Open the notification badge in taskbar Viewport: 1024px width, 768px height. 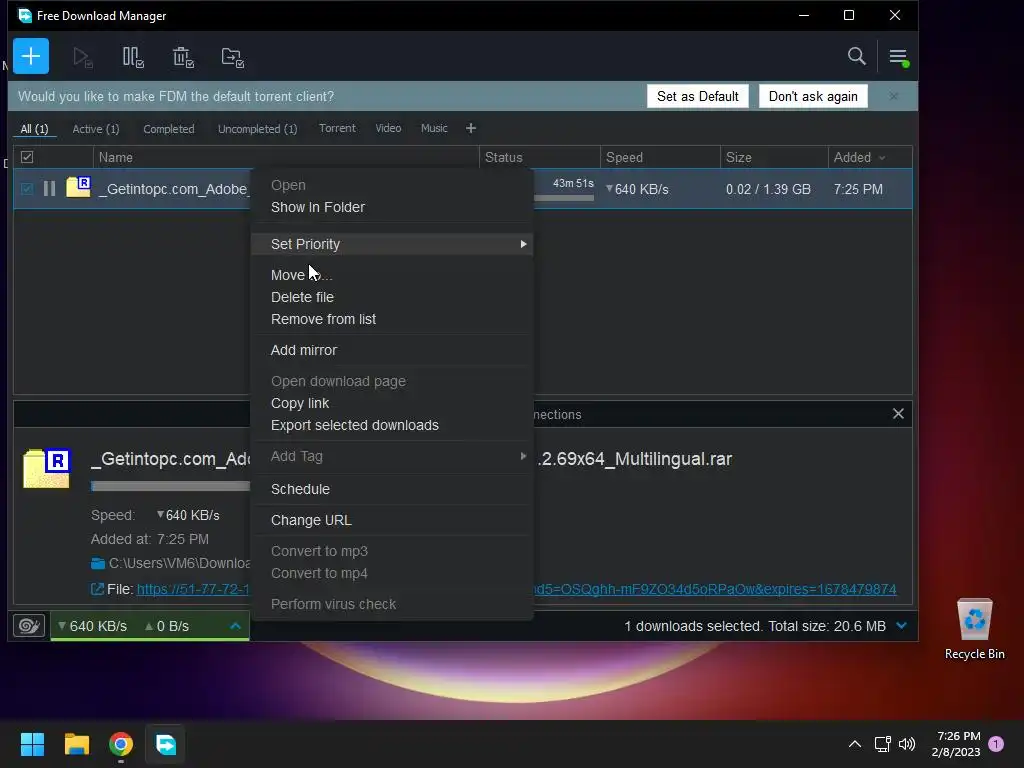pos(996,744)
